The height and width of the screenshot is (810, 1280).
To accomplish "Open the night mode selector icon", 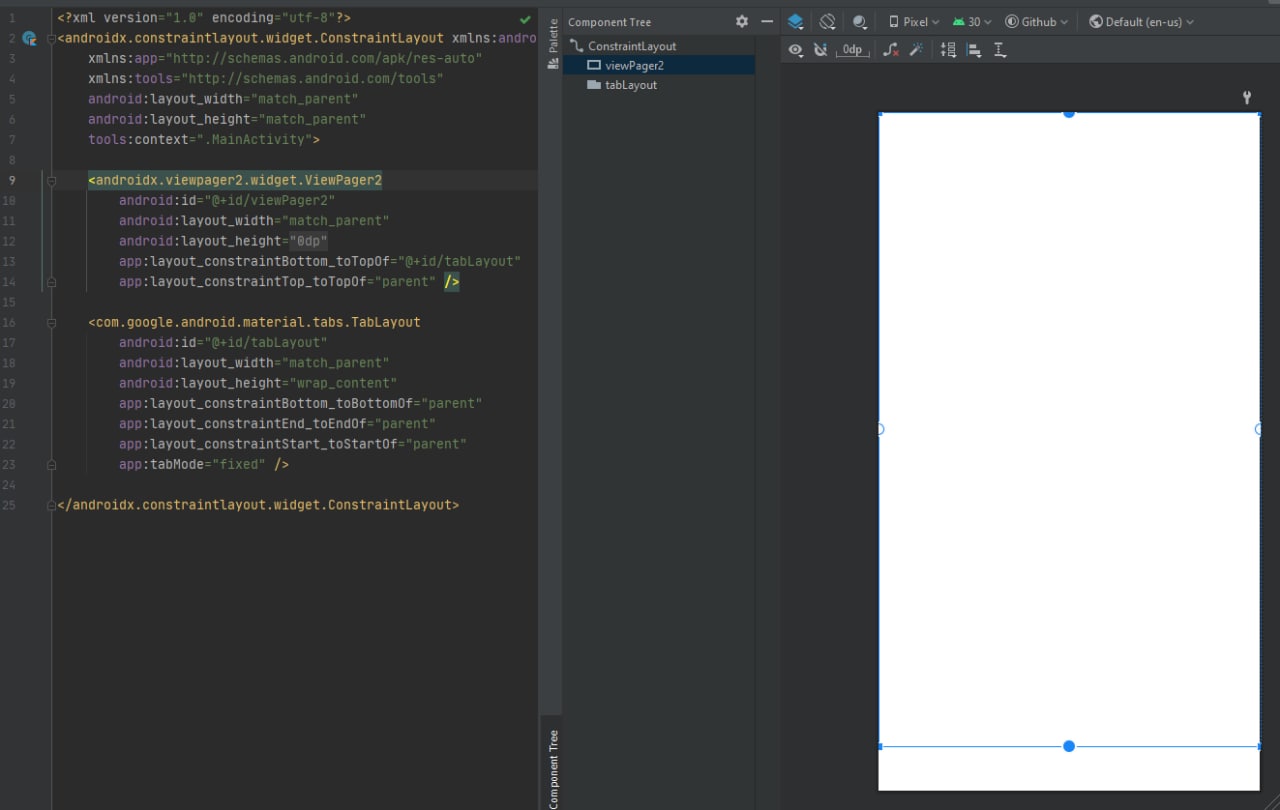I will click(x=859, y=21).
